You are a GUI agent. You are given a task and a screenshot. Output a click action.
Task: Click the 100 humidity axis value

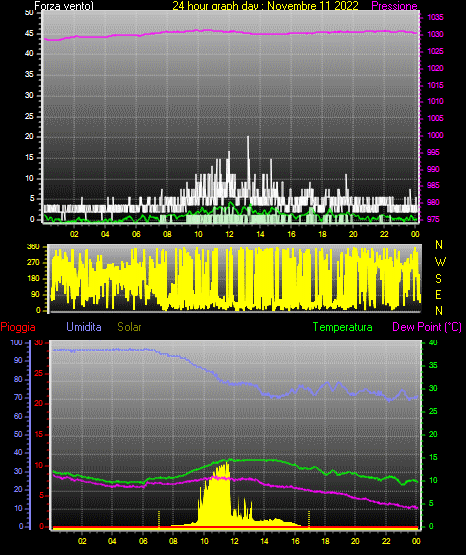pyautogui.click(x=16, y=342)
